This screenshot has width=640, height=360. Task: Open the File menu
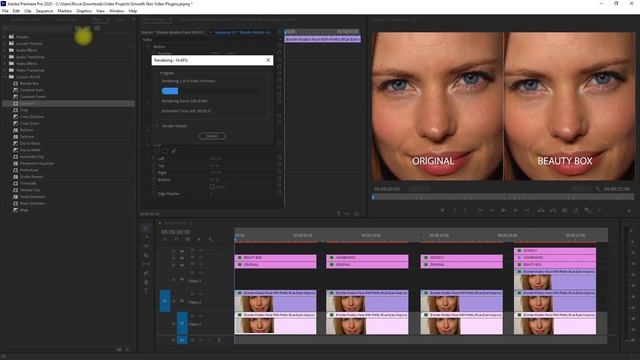[5, 11]
